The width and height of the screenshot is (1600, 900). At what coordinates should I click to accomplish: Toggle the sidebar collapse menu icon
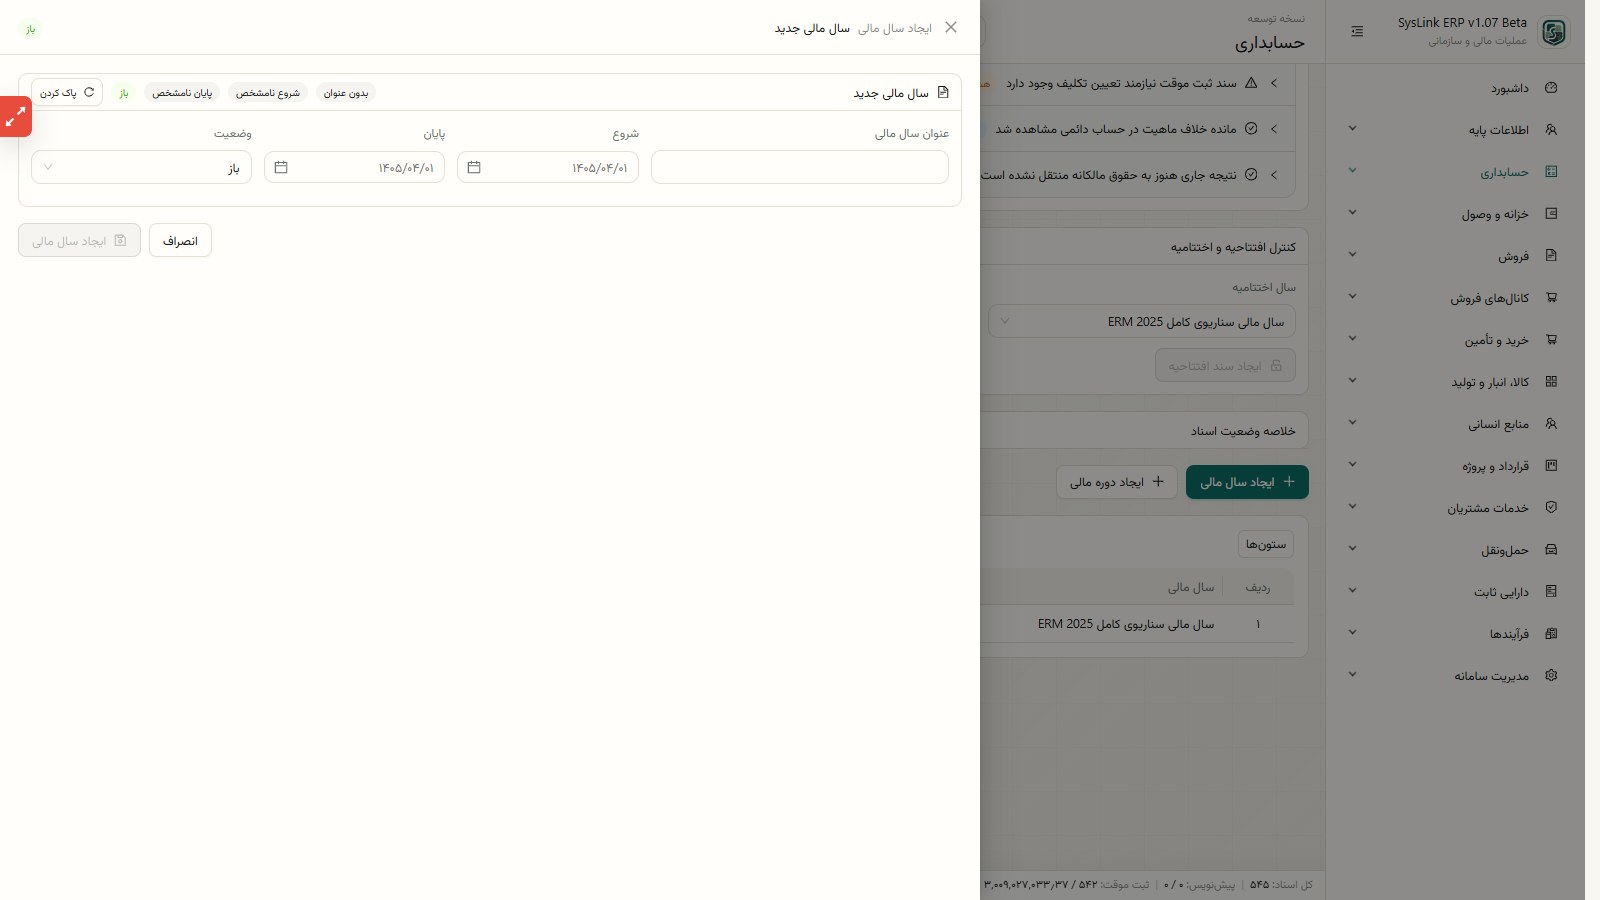(1357, 32)
